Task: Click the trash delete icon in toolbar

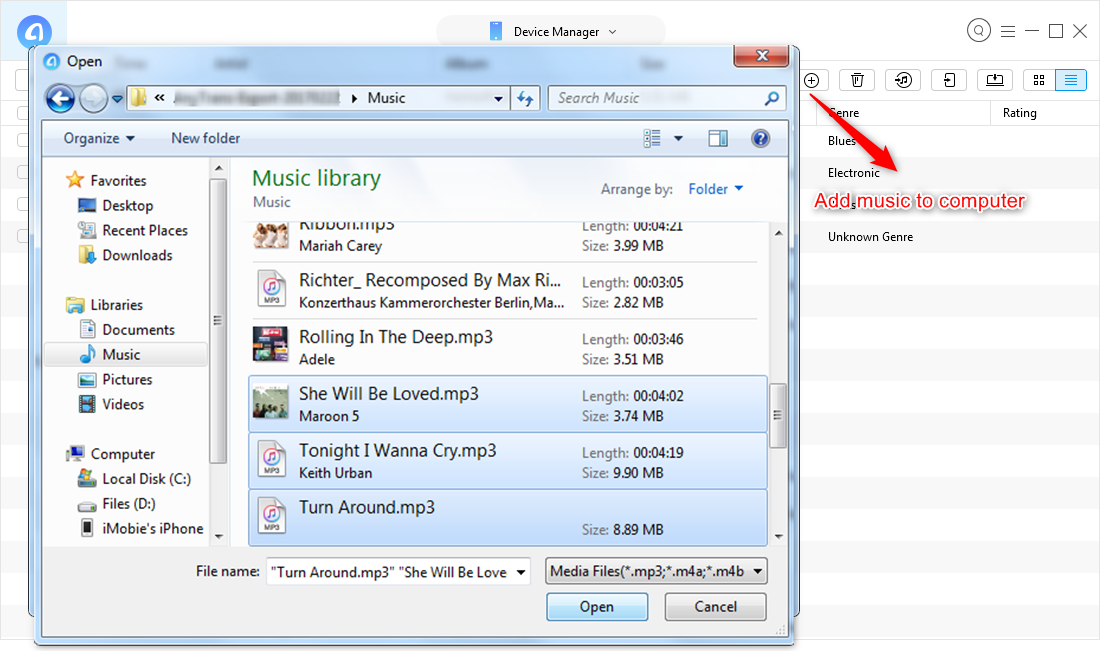Action: pos(857,80)
